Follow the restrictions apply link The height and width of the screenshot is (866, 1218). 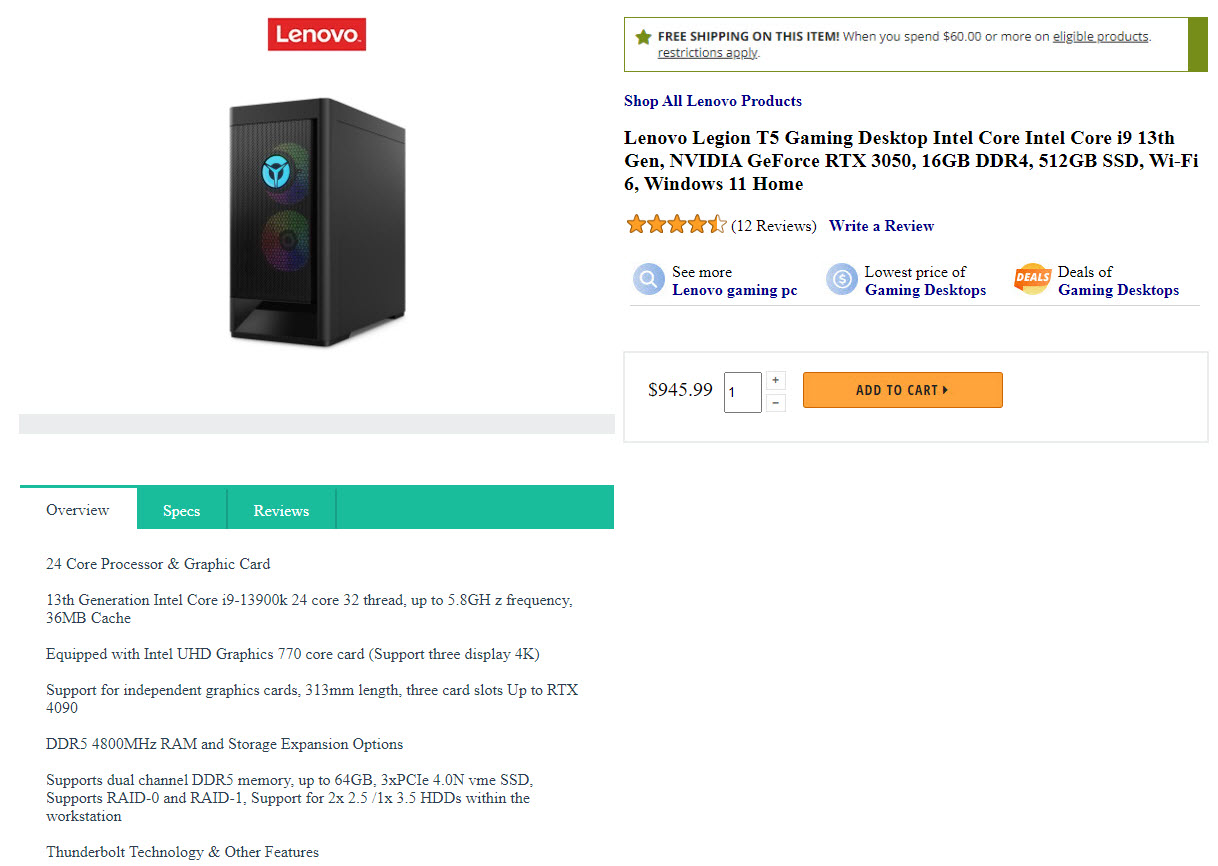(x=707, y=53)
